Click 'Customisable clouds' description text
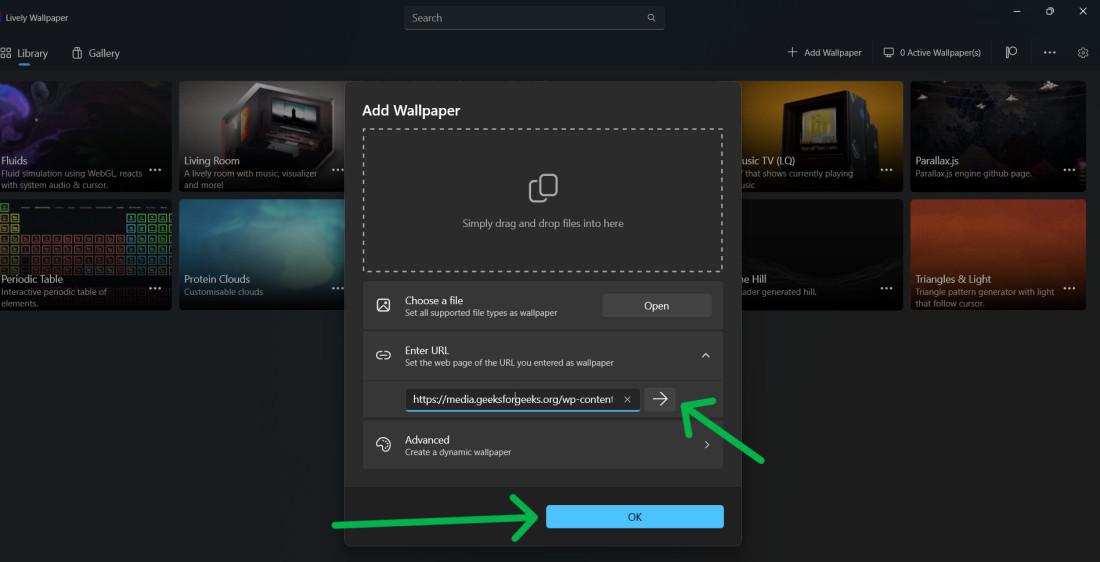 [224, 292]
